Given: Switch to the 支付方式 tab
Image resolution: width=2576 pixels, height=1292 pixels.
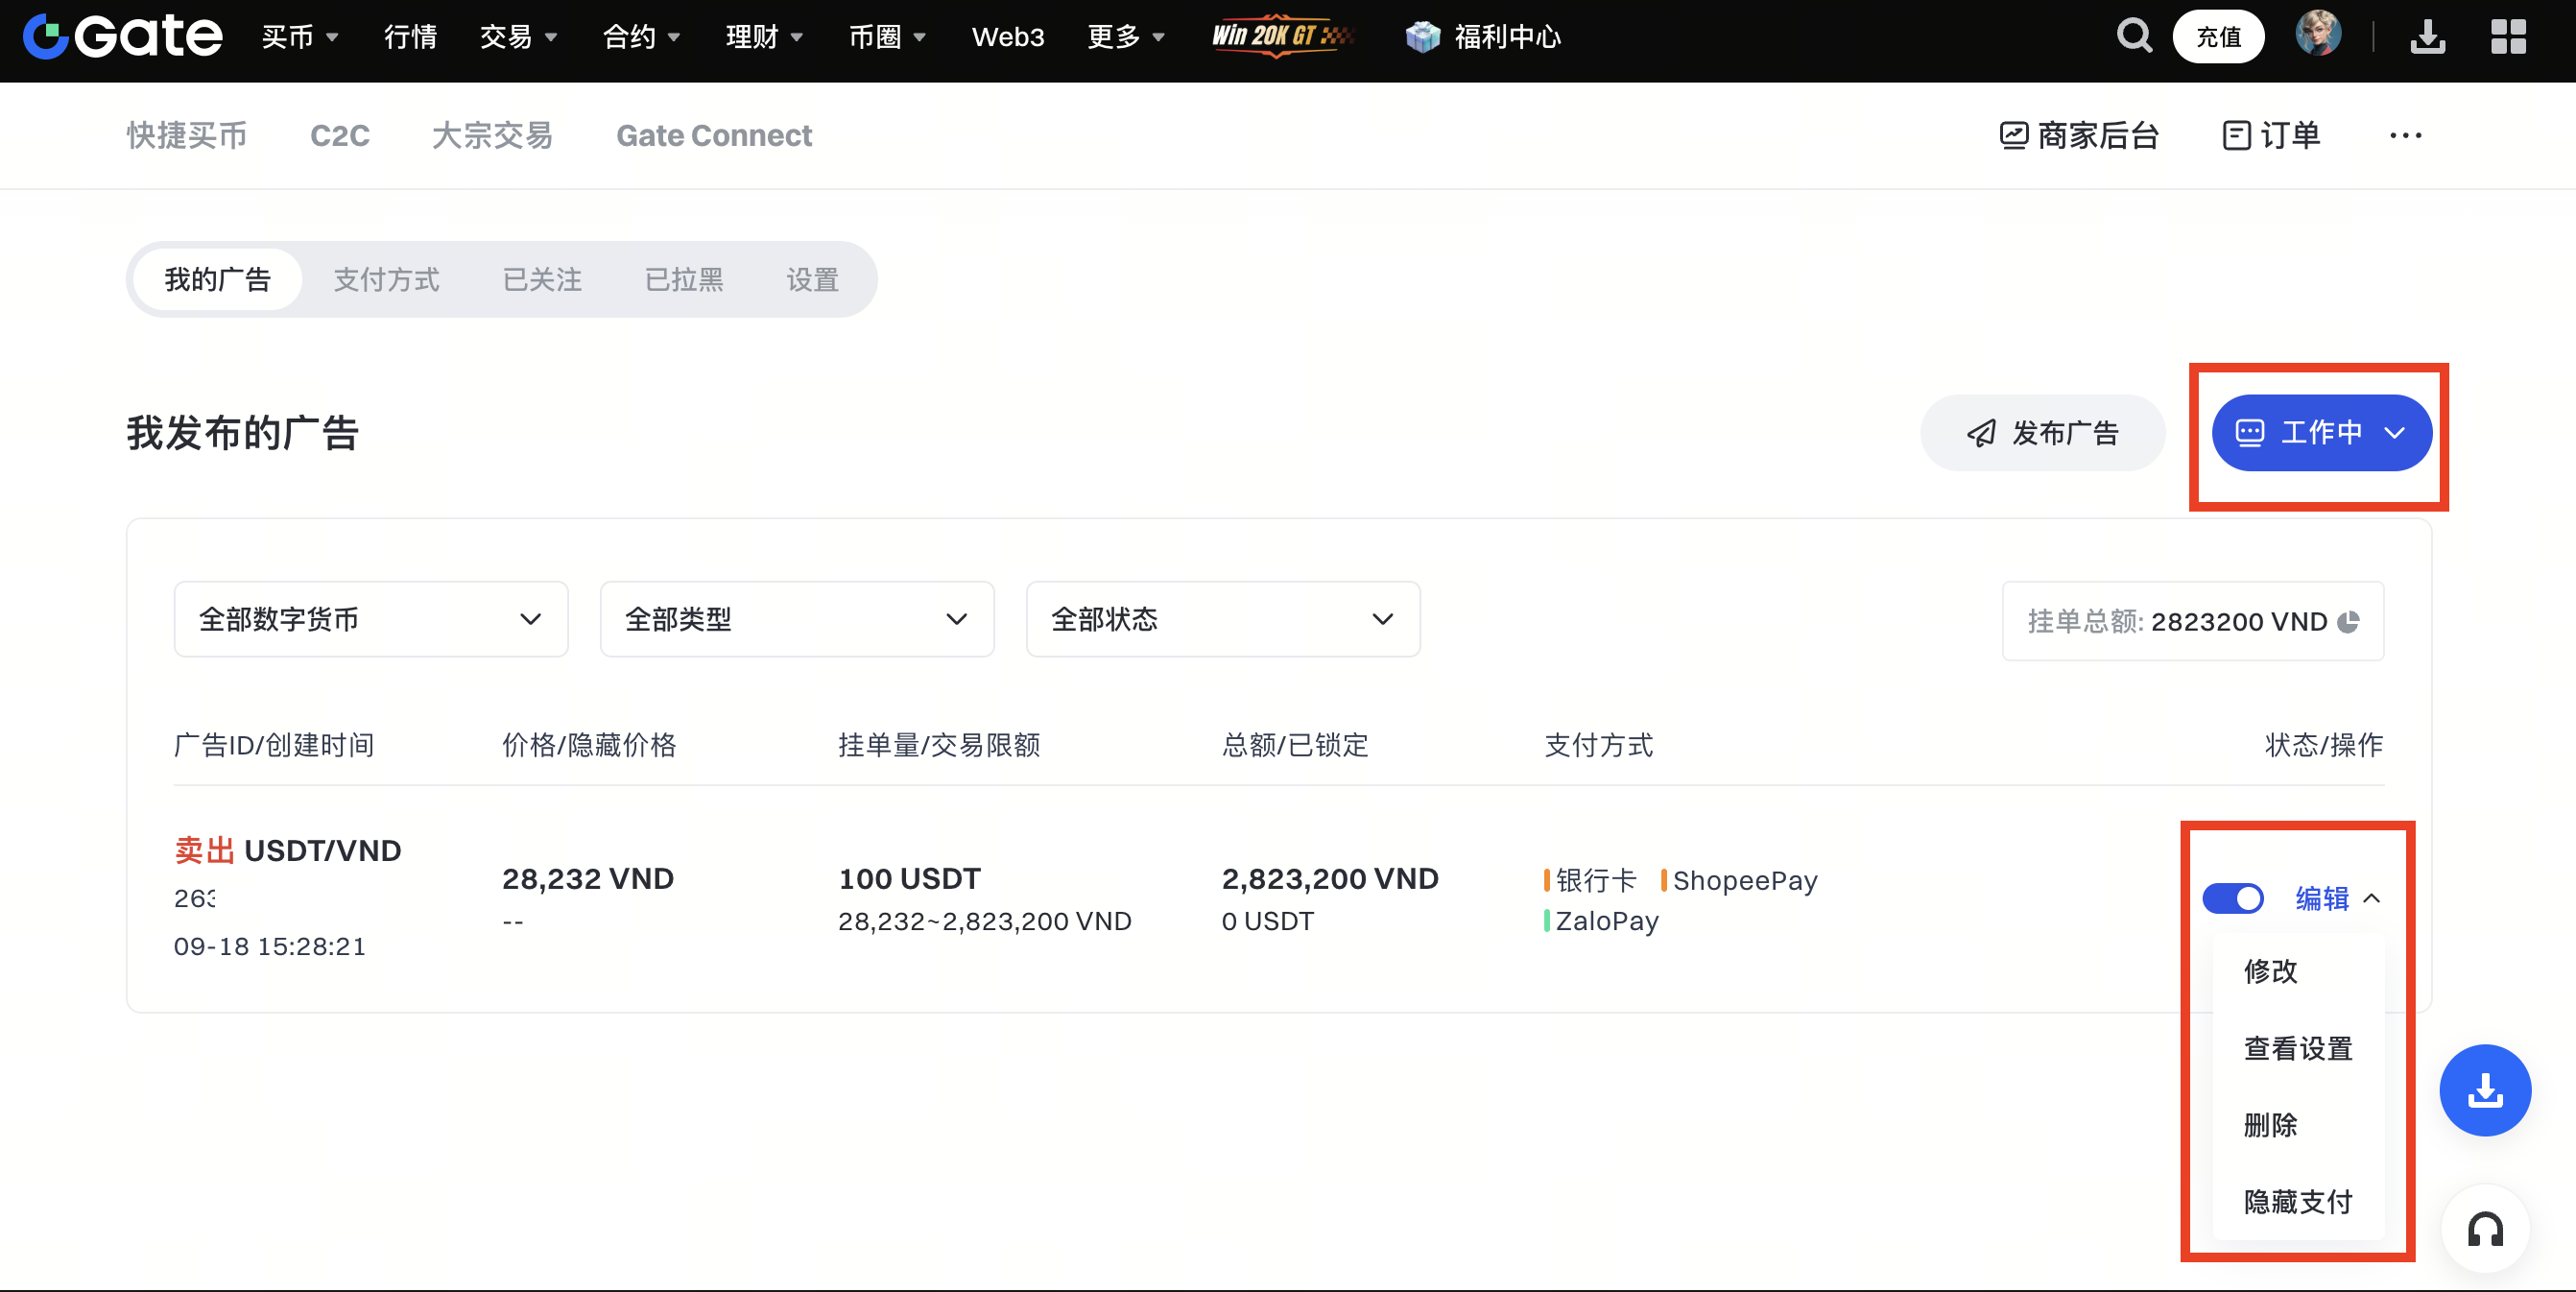Looking at the screenshot, I should 386,279.
